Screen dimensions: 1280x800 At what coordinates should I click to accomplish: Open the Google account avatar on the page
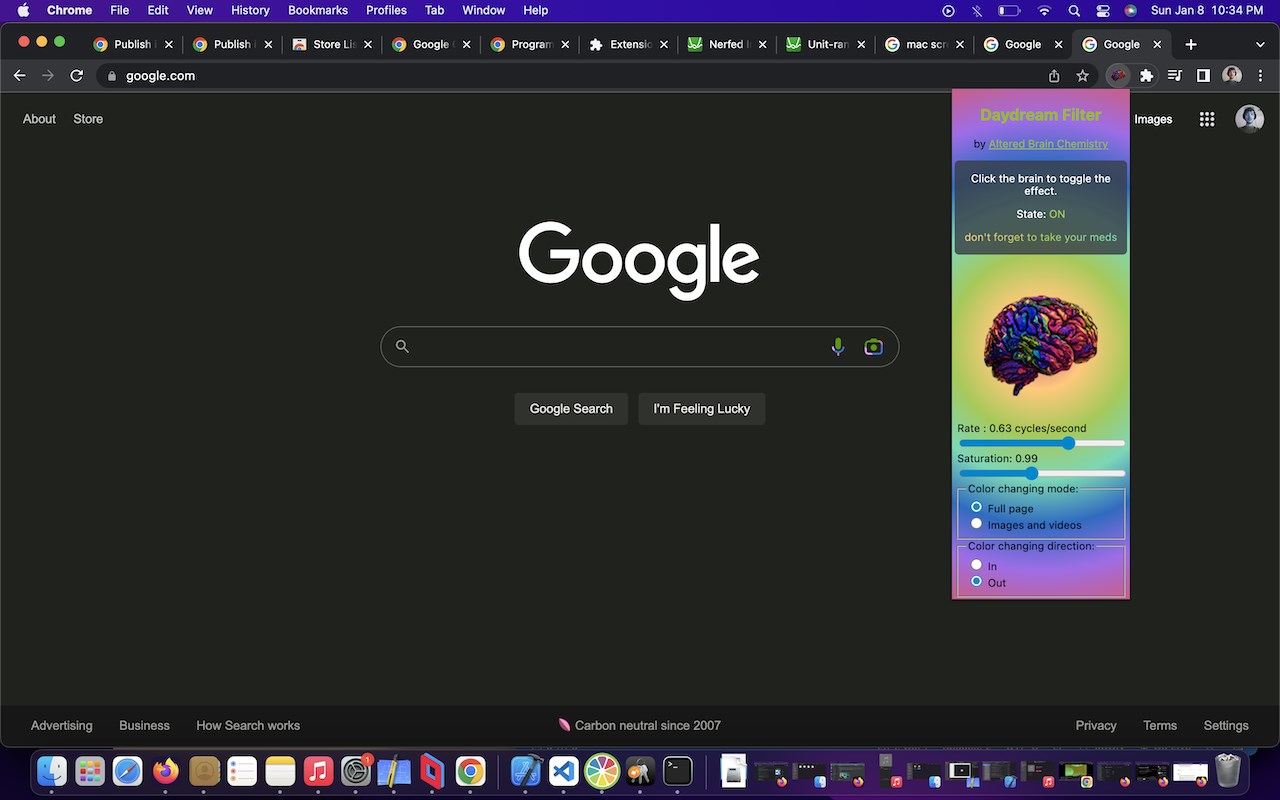(1249, 119)
